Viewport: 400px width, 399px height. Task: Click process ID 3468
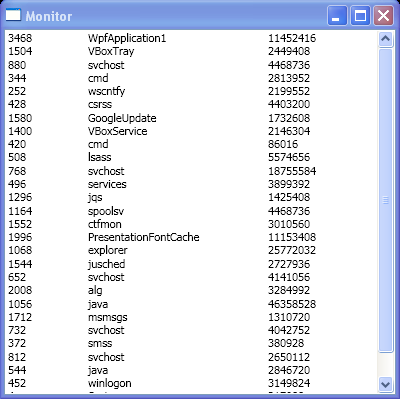20,38
